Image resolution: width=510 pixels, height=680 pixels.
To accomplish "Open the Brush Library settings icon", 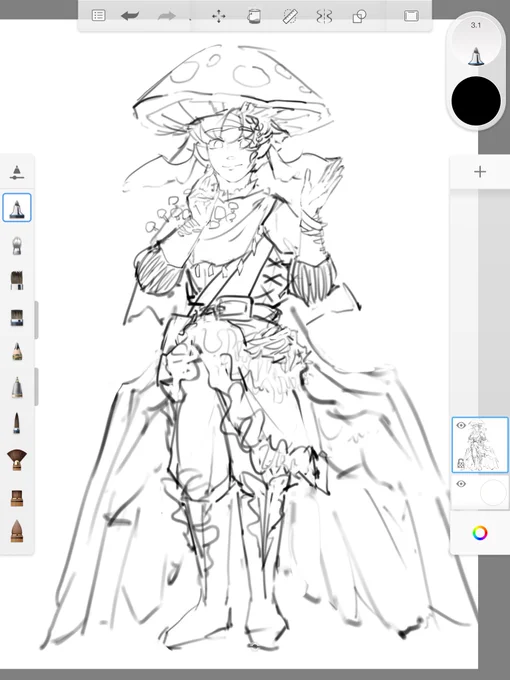I will coord(16,172).
